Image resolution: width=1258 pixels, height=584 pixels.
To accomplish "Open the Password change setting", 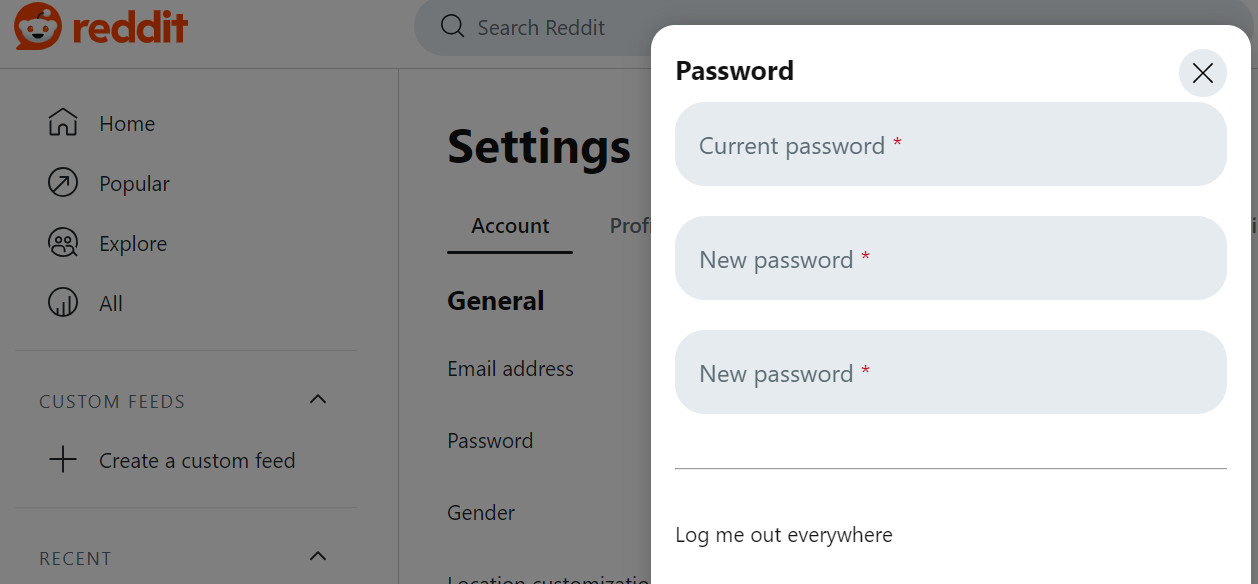I will pos(490,440).
